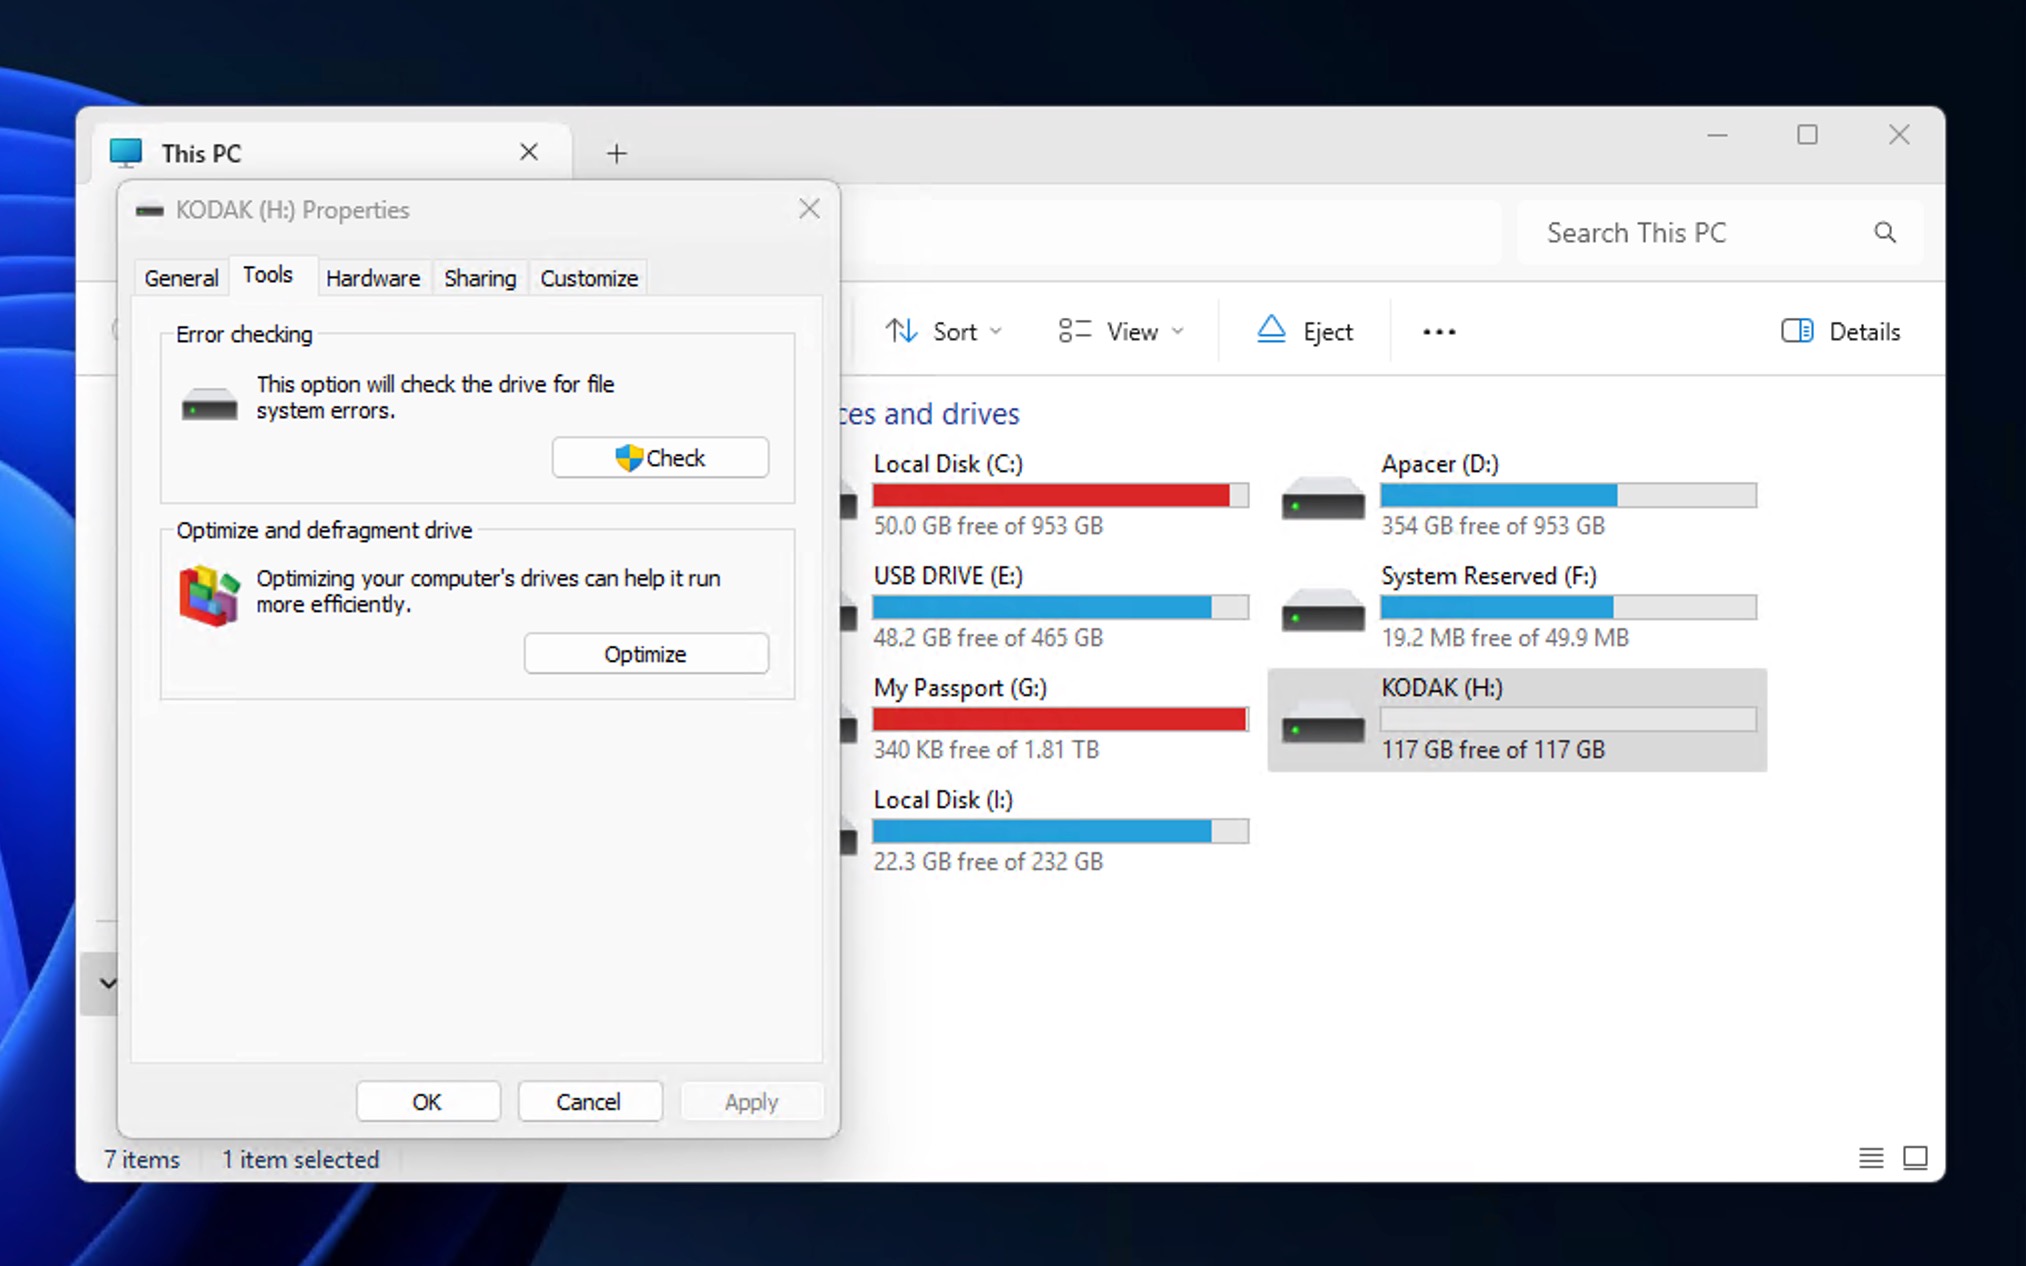2026x1266 pixels.
Task: Select the This PC tab title
Action: pos(201,153)
